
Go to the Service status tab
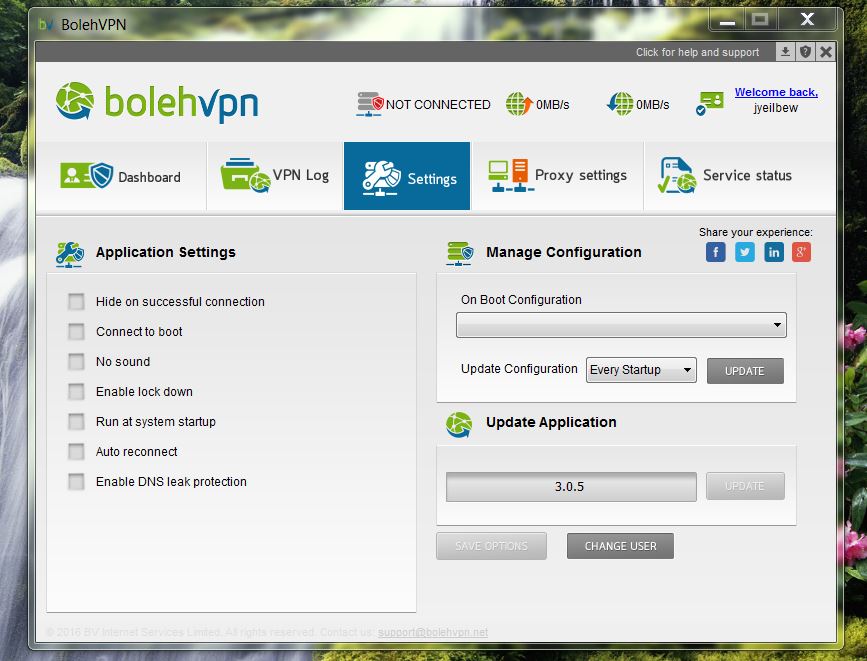pos(740,176)
